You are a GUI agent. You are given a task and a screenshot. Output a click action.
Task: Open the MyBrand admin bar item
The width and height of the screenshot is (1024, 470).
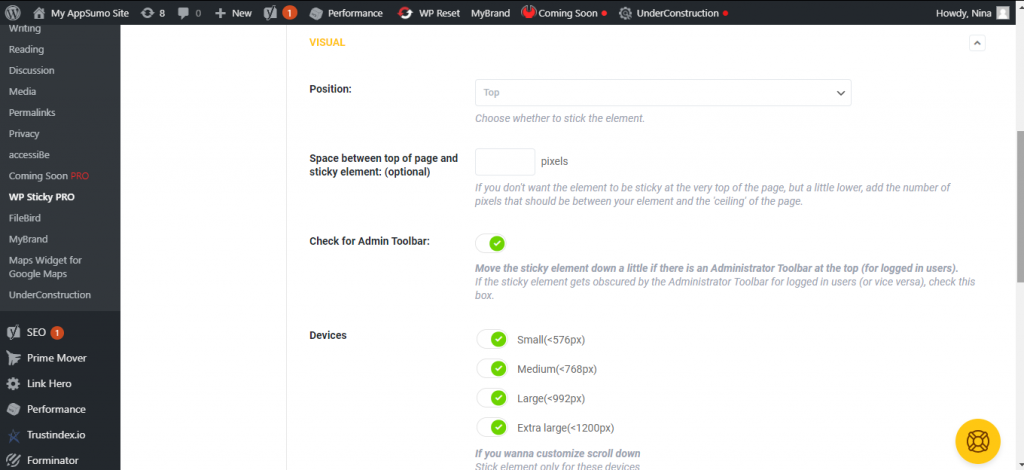point(490,13)
